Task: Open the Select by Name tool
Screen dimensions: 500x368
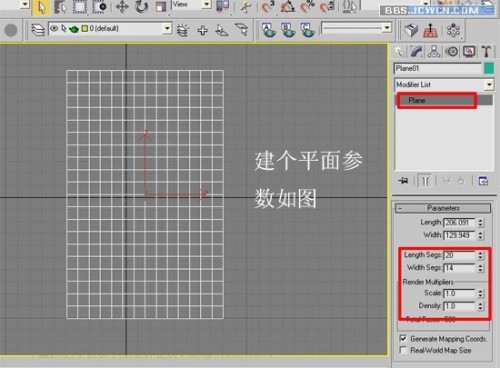Action: click(x=60, y=7)
